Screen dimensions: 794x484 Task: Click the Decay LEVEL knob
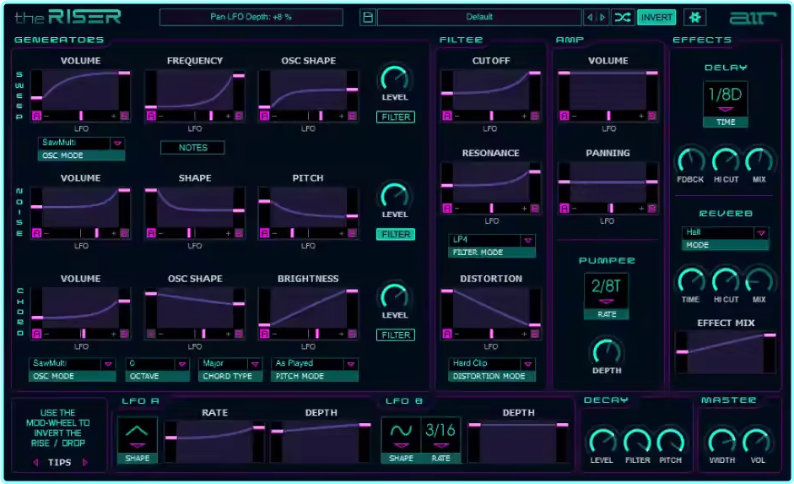pos(602,441)
